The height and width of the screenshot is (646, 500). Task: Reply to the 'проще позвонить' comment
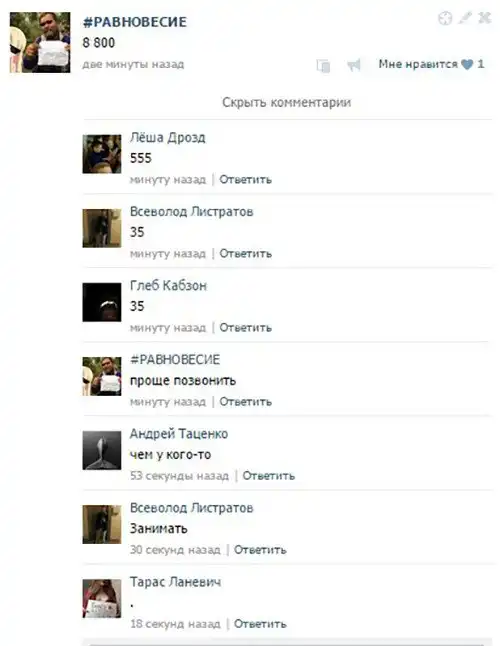tap(245, 402)
